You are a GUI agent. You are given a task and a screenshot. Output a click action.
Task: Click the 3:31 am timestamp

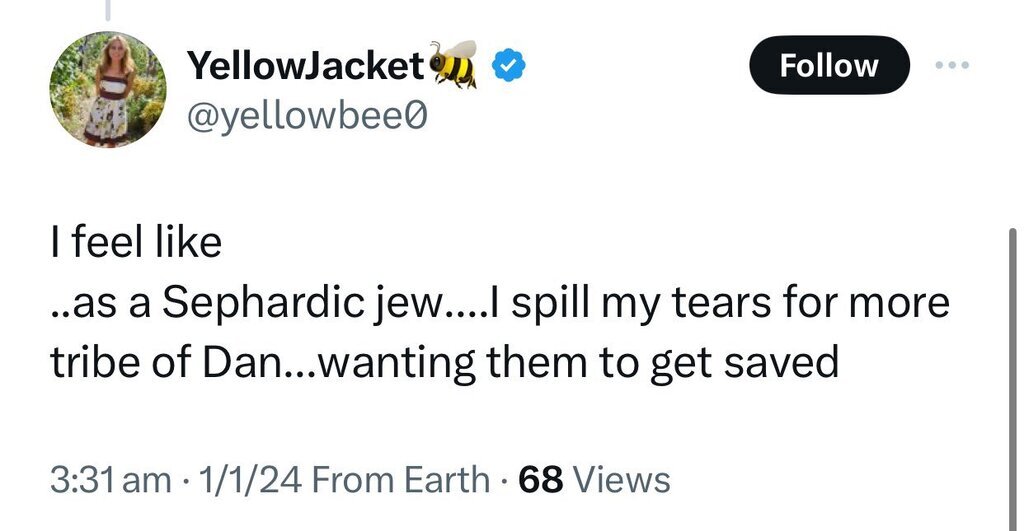[x=110, y=480]
